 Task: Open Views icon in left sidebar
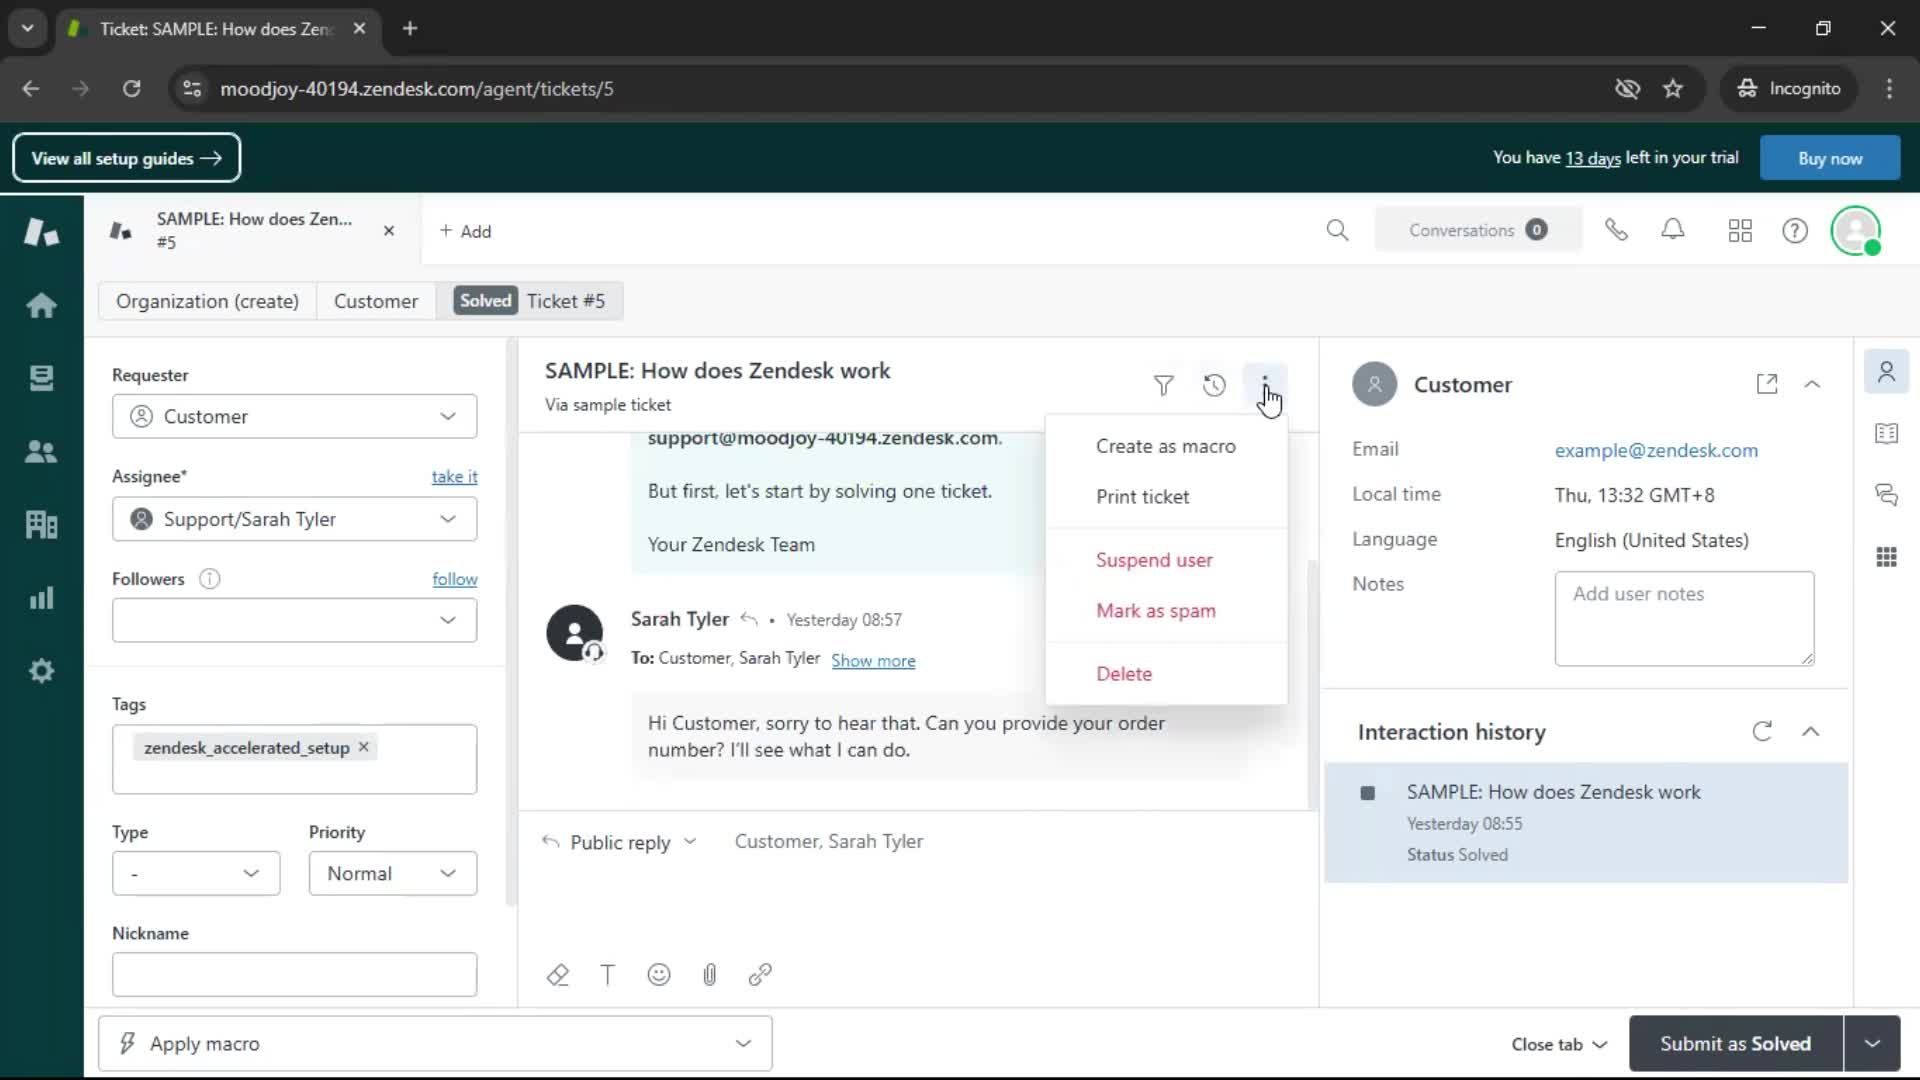pos(41,378)
